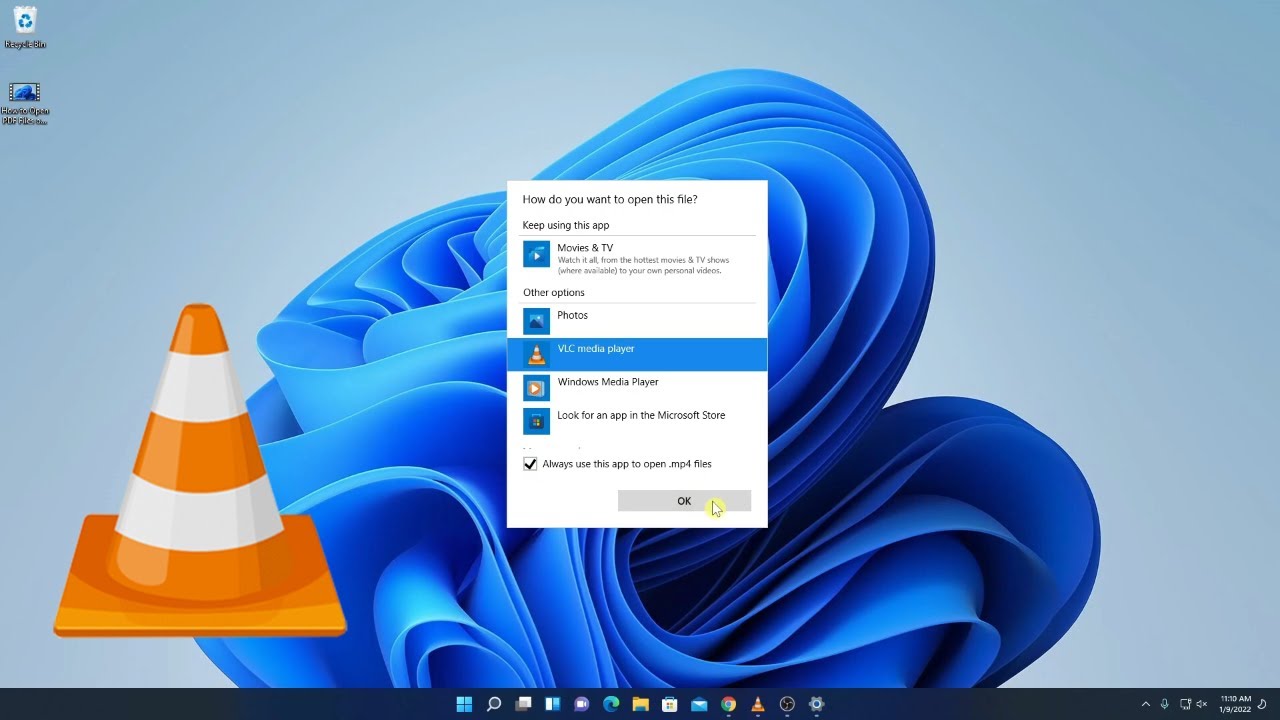Select the video file desktop icon

25,104
